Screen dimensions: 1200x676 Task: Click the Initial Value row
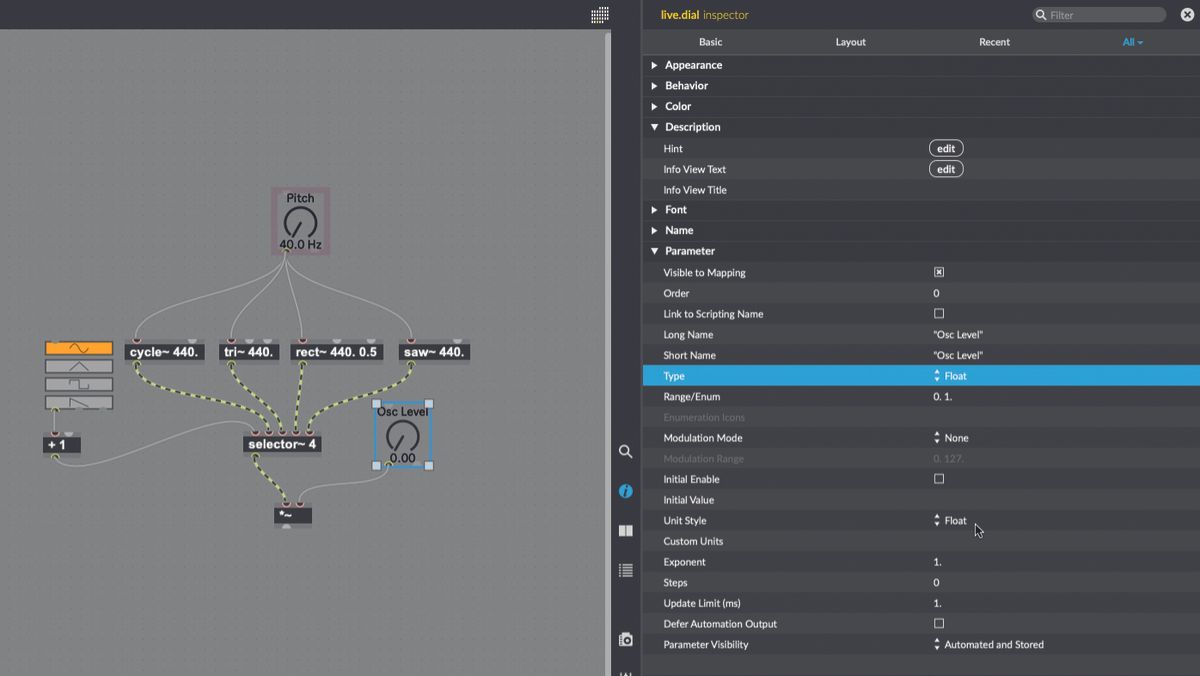coord(920,500)
